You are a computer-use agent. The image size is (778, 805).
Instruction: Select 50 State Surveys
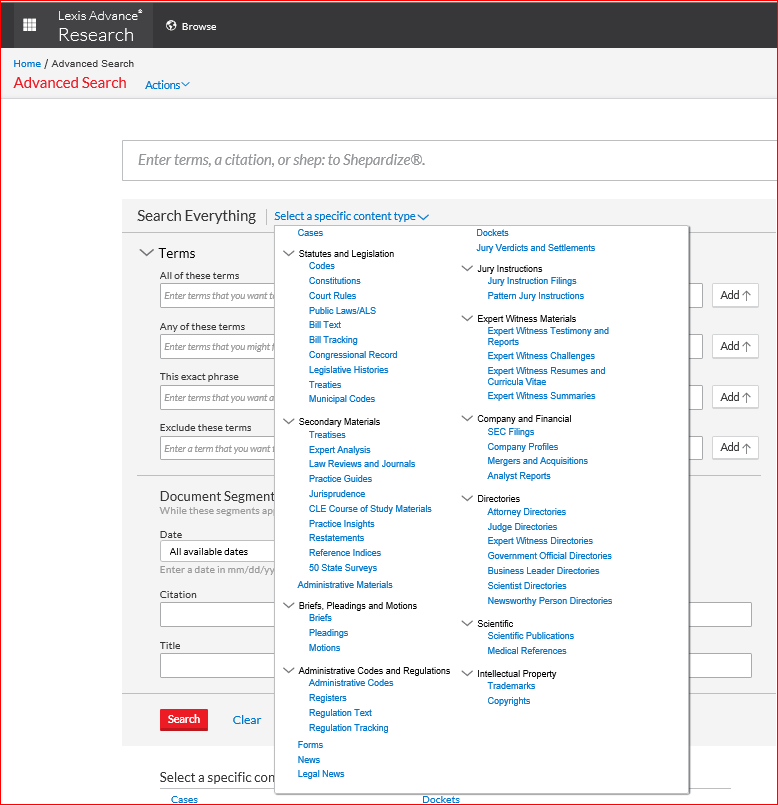tap(343, 567)
